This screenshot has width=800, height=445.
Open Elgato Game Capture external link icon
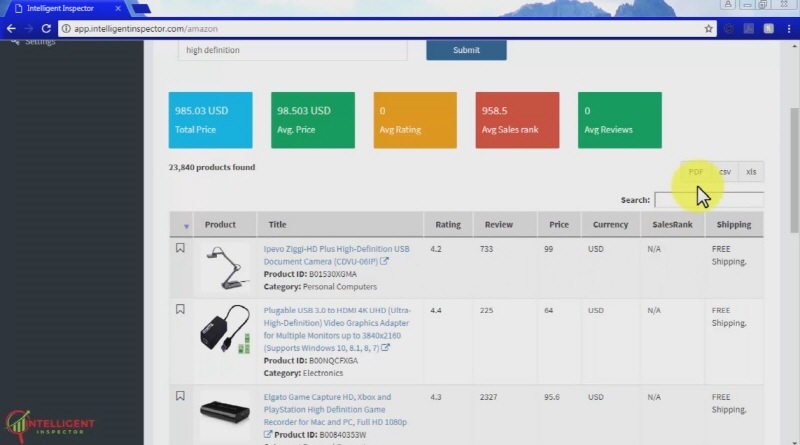(x=268, y=434)
